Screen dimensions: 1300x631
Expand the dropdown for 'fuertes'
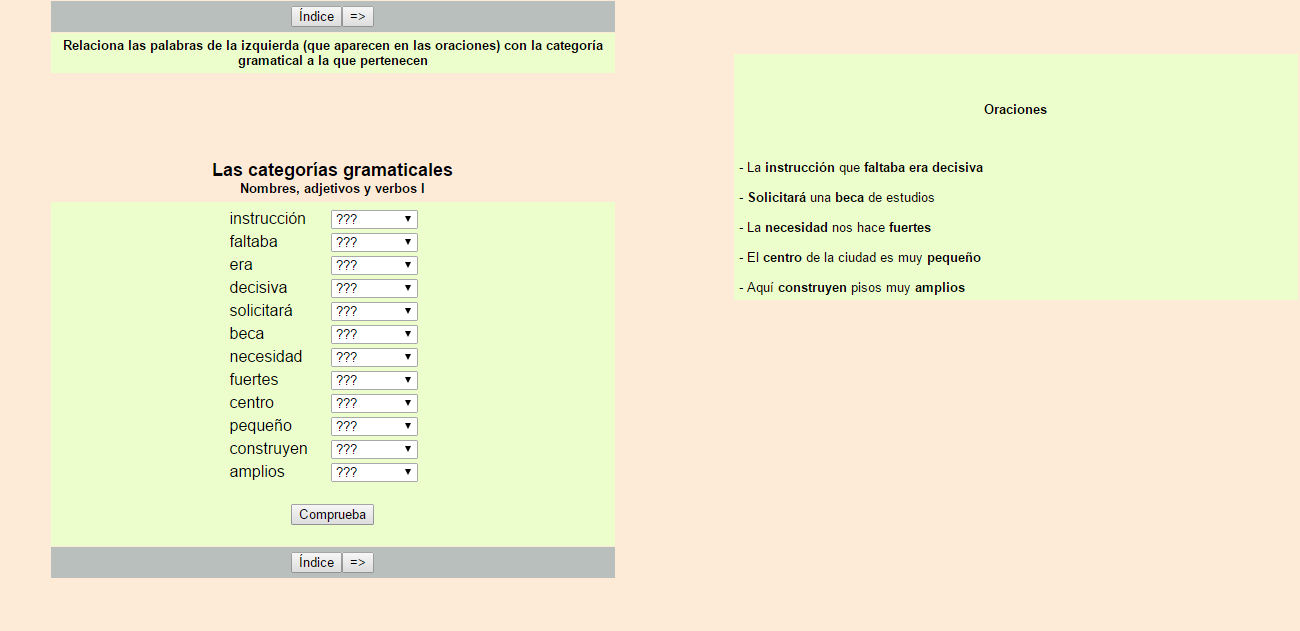click(374, 380)
